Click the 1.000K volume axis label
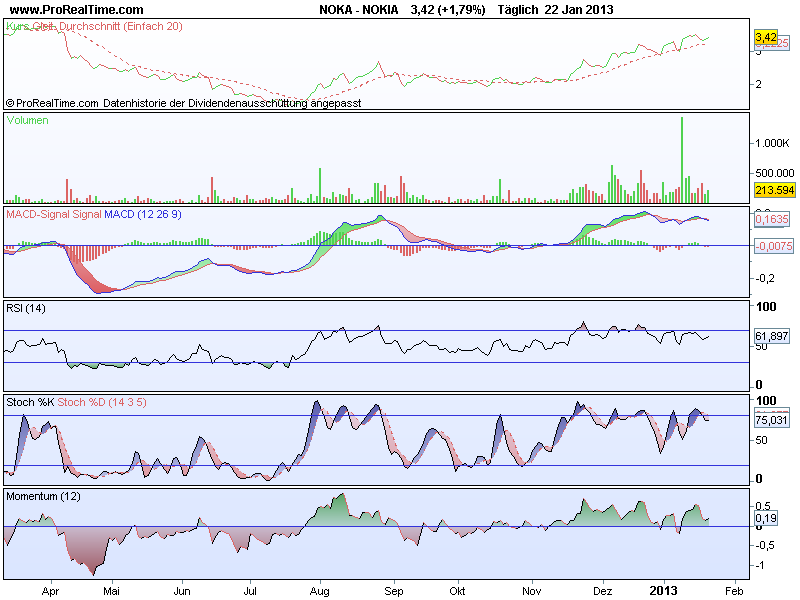 tap(772, 143)
